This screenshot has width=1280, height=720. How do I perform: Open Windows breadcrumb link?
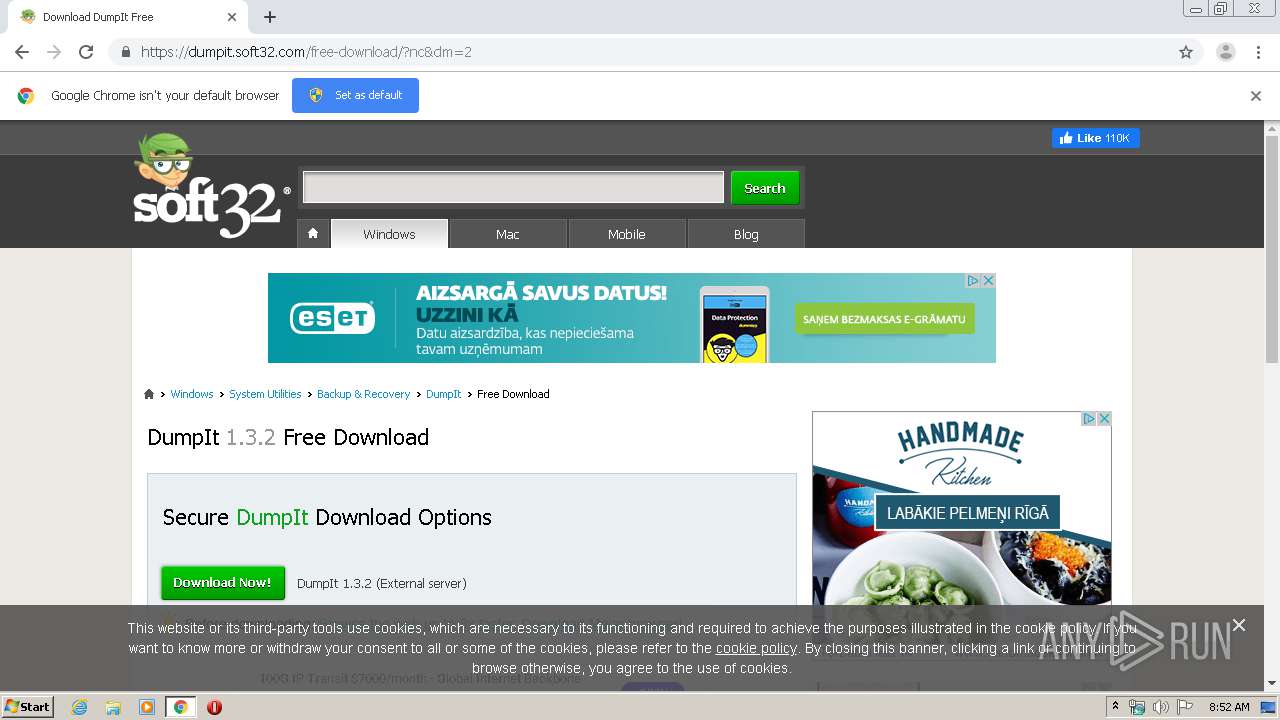pyautogui.click(x=192, y=394)
